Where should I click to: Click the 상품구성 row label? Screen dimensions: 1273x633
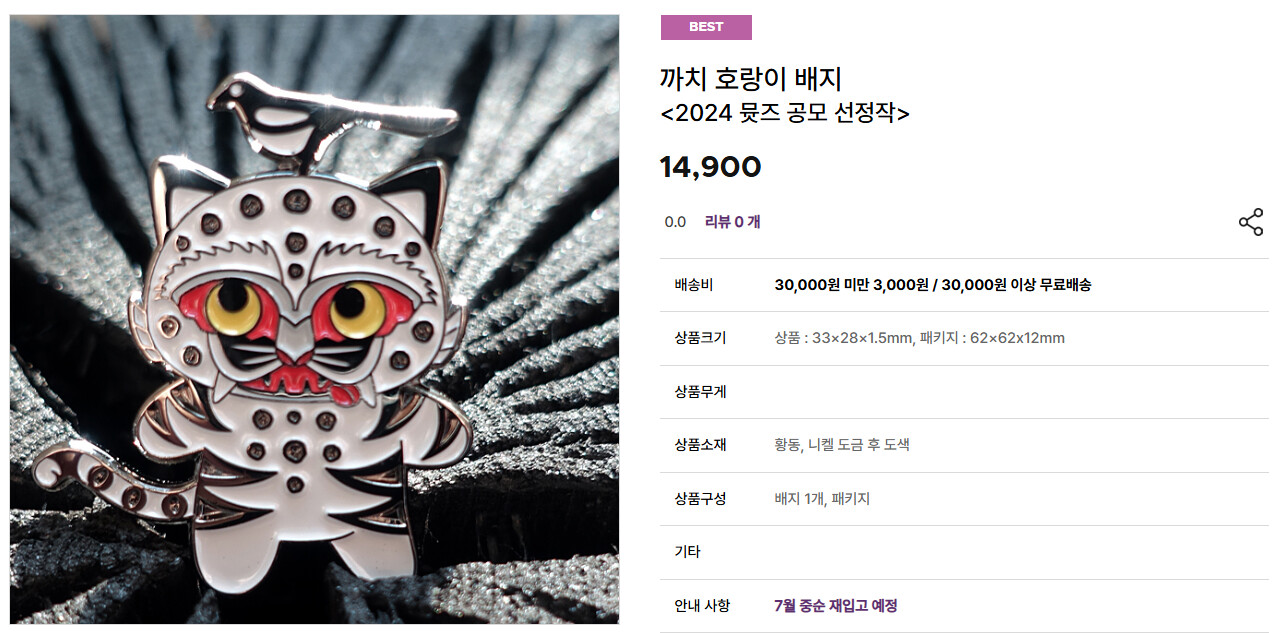(x=701, y=499)
